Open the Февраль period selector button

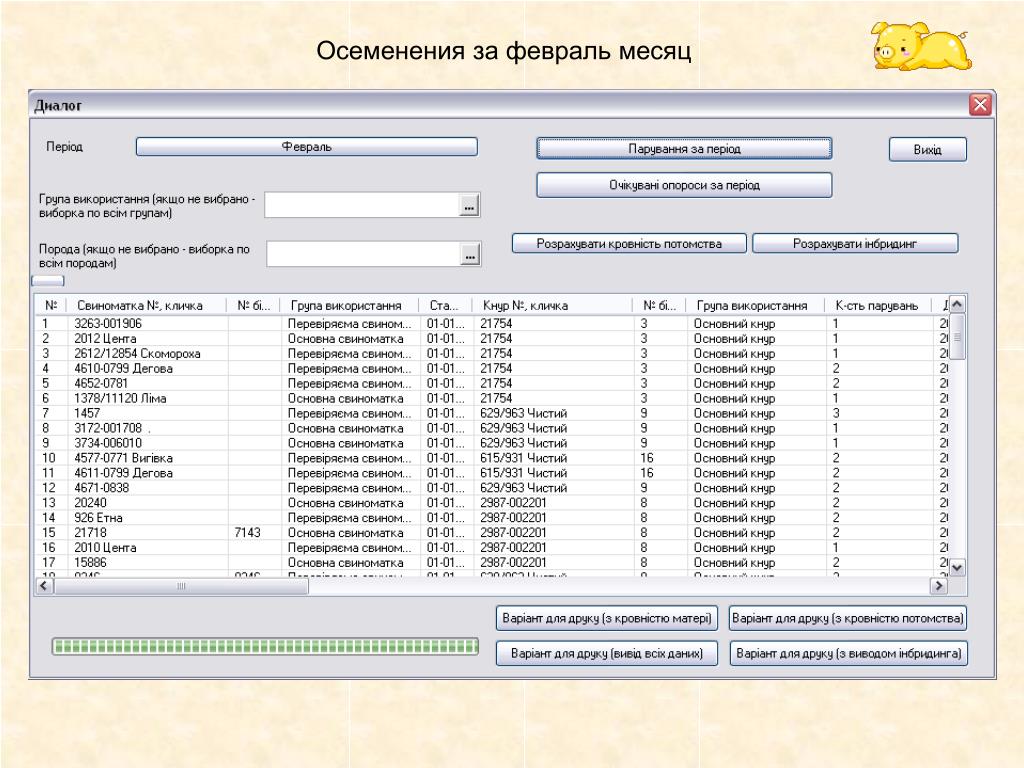306,147
